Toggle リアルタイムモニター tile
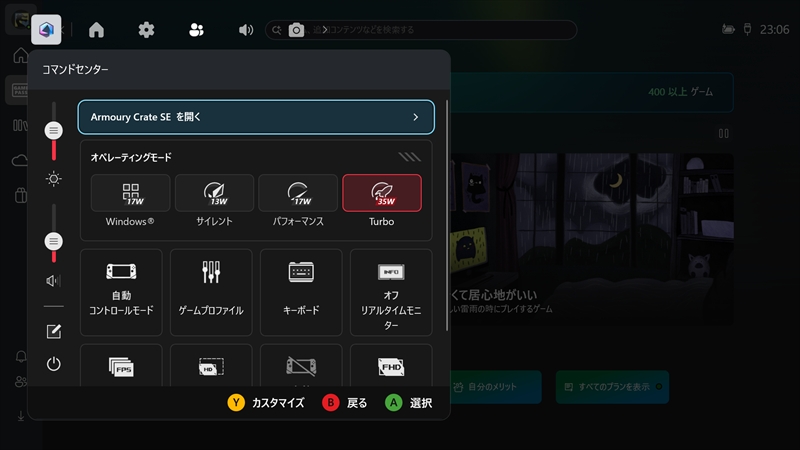The image size is (800, 450). (x=391, y=290)
